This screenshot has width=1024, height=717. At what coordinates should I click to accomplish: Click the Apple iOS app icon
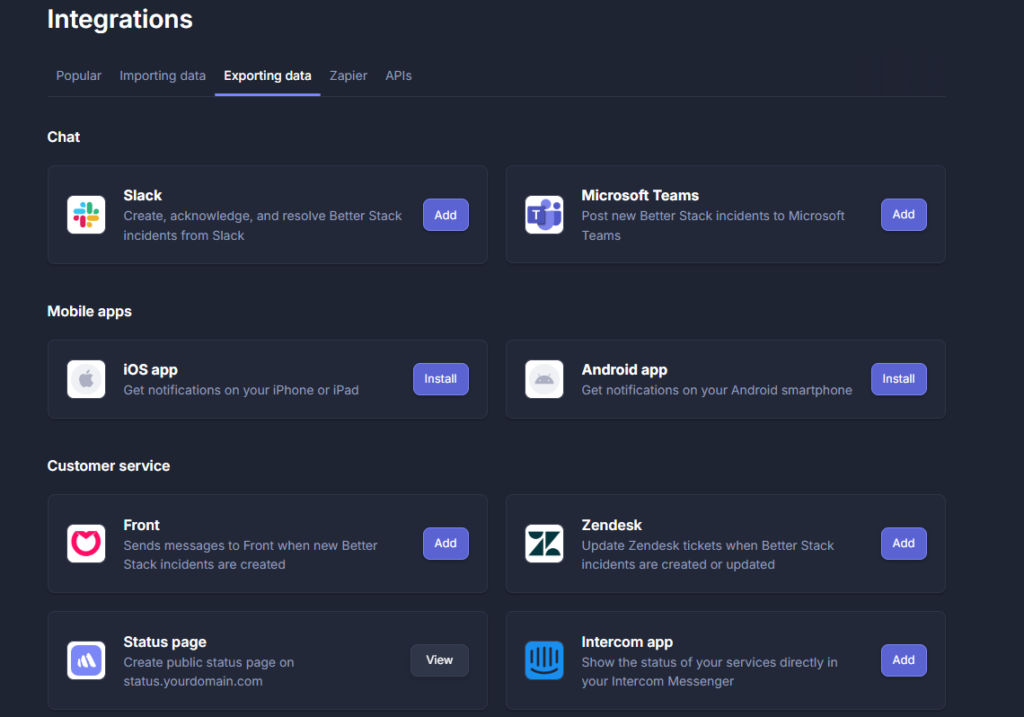(x=86, y=379)
